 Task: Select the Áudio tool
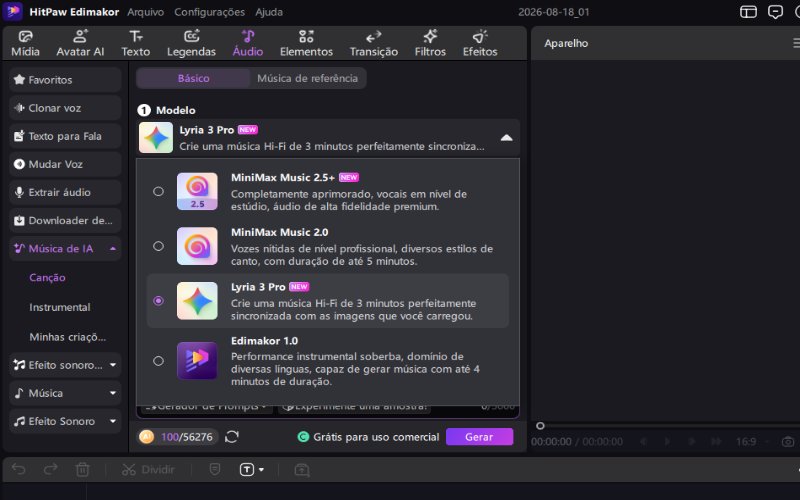248,43
